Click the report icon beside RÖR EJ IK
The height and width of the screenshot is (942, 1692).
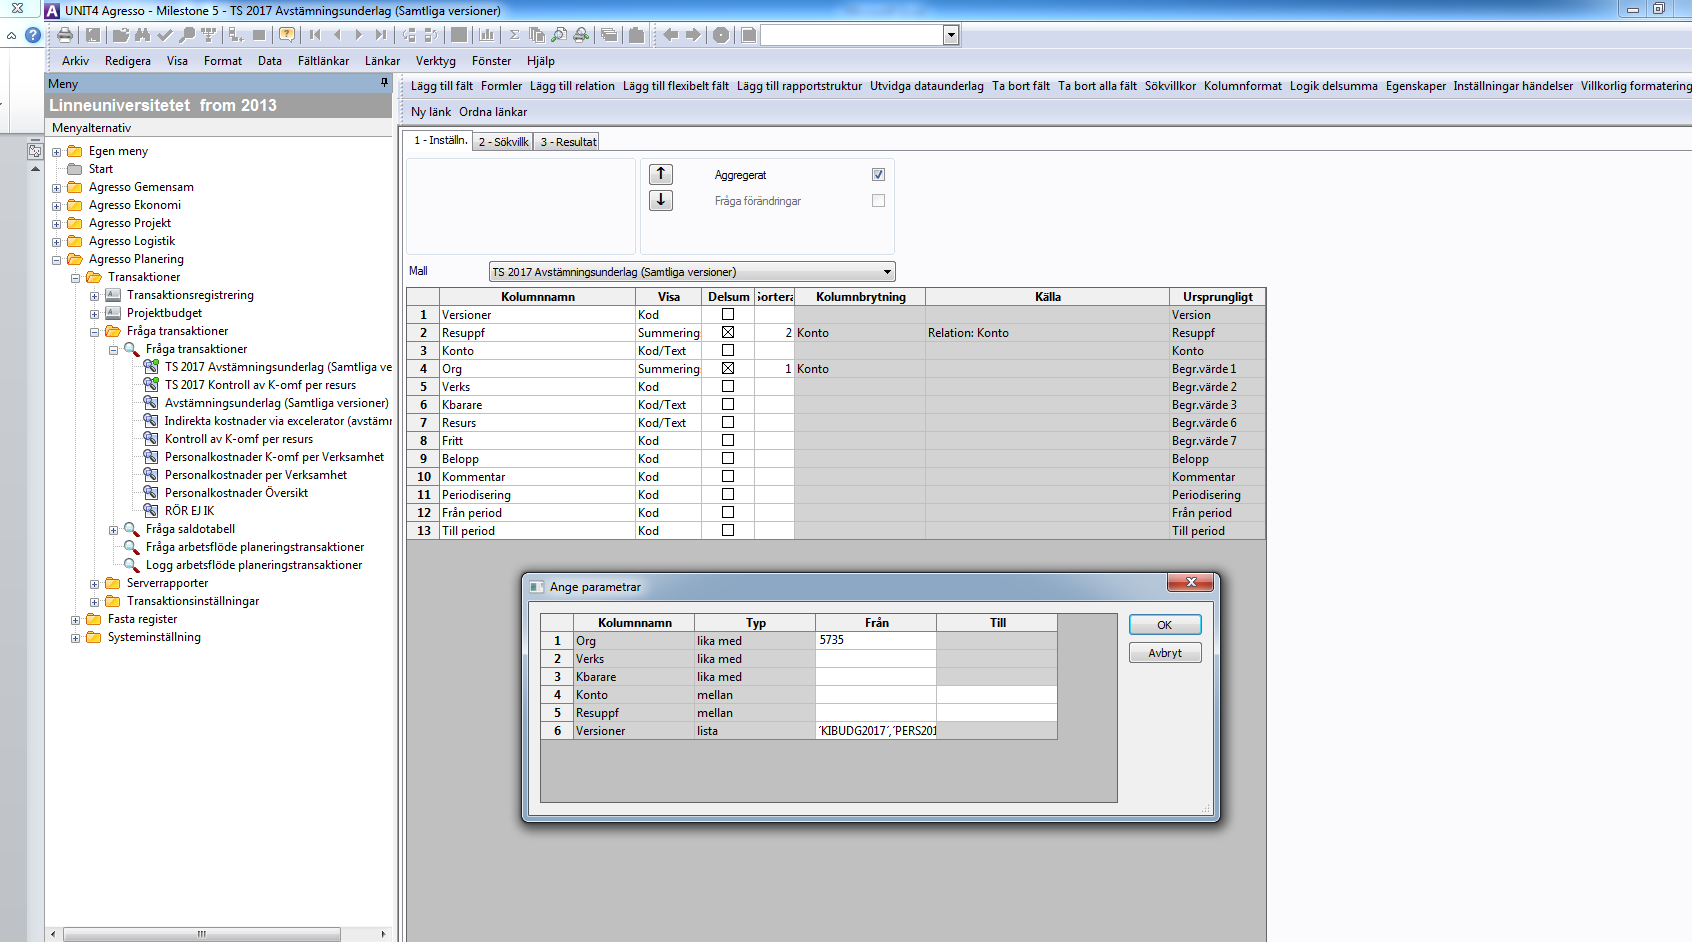tap(151, 511)
